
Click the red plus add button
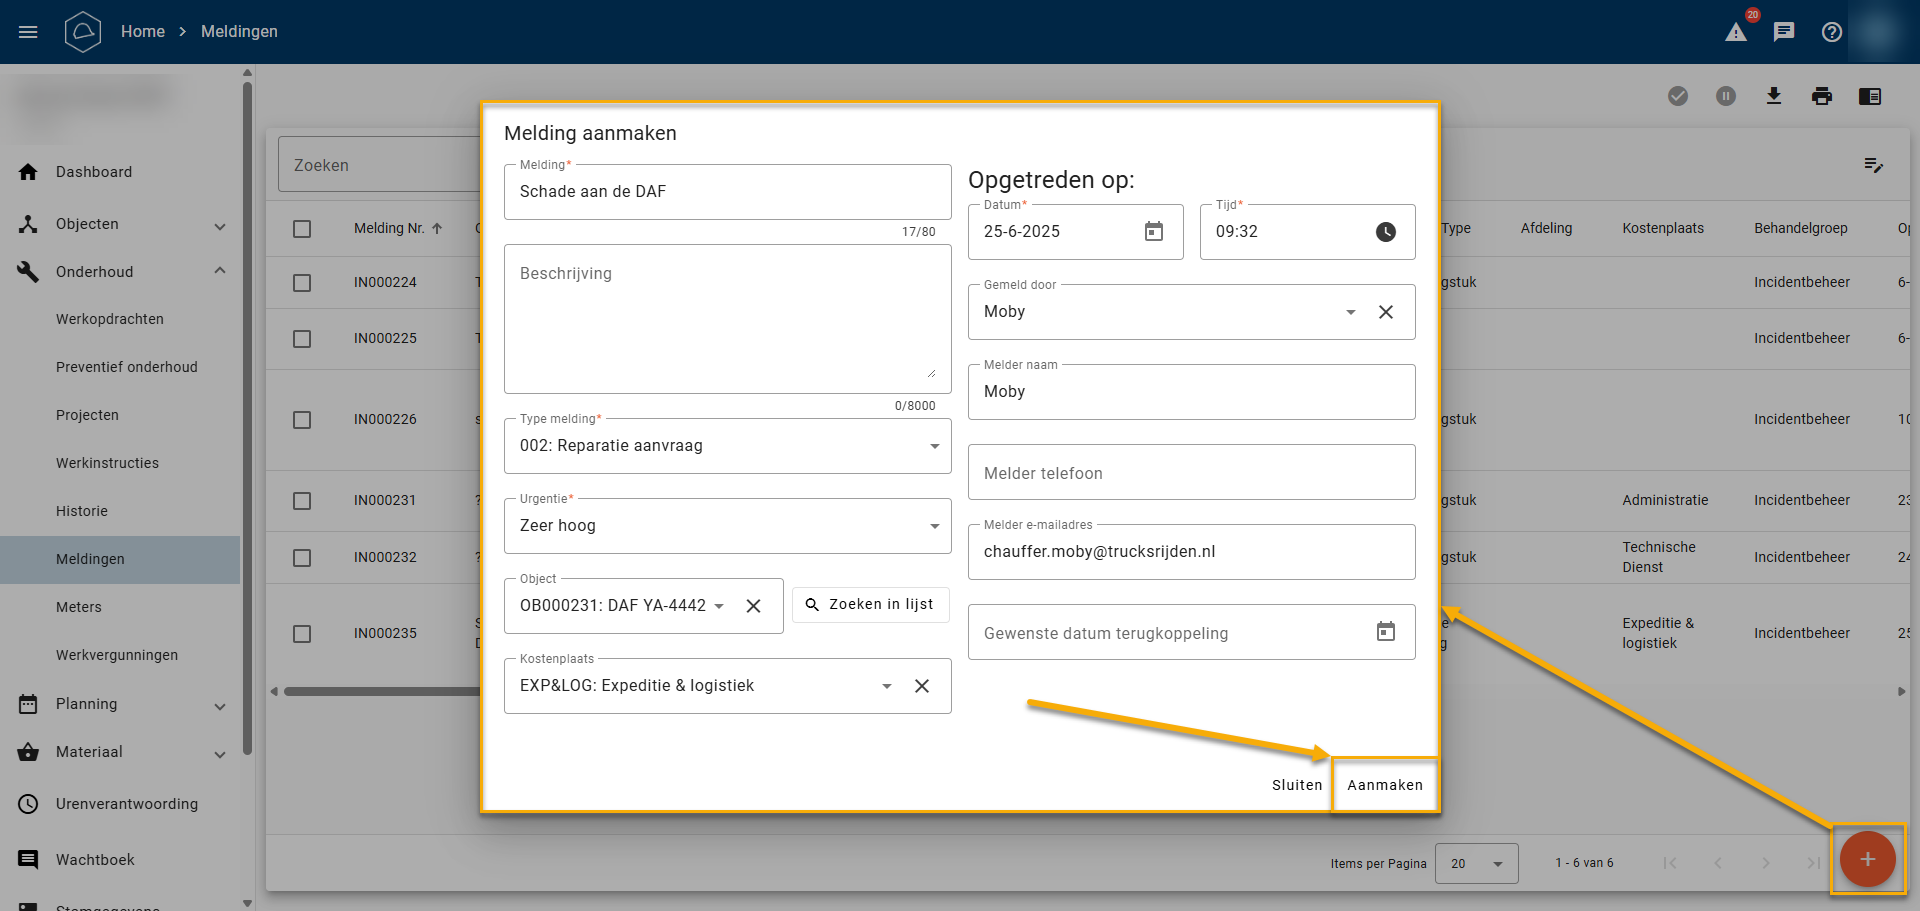[x=1867, y=859]
